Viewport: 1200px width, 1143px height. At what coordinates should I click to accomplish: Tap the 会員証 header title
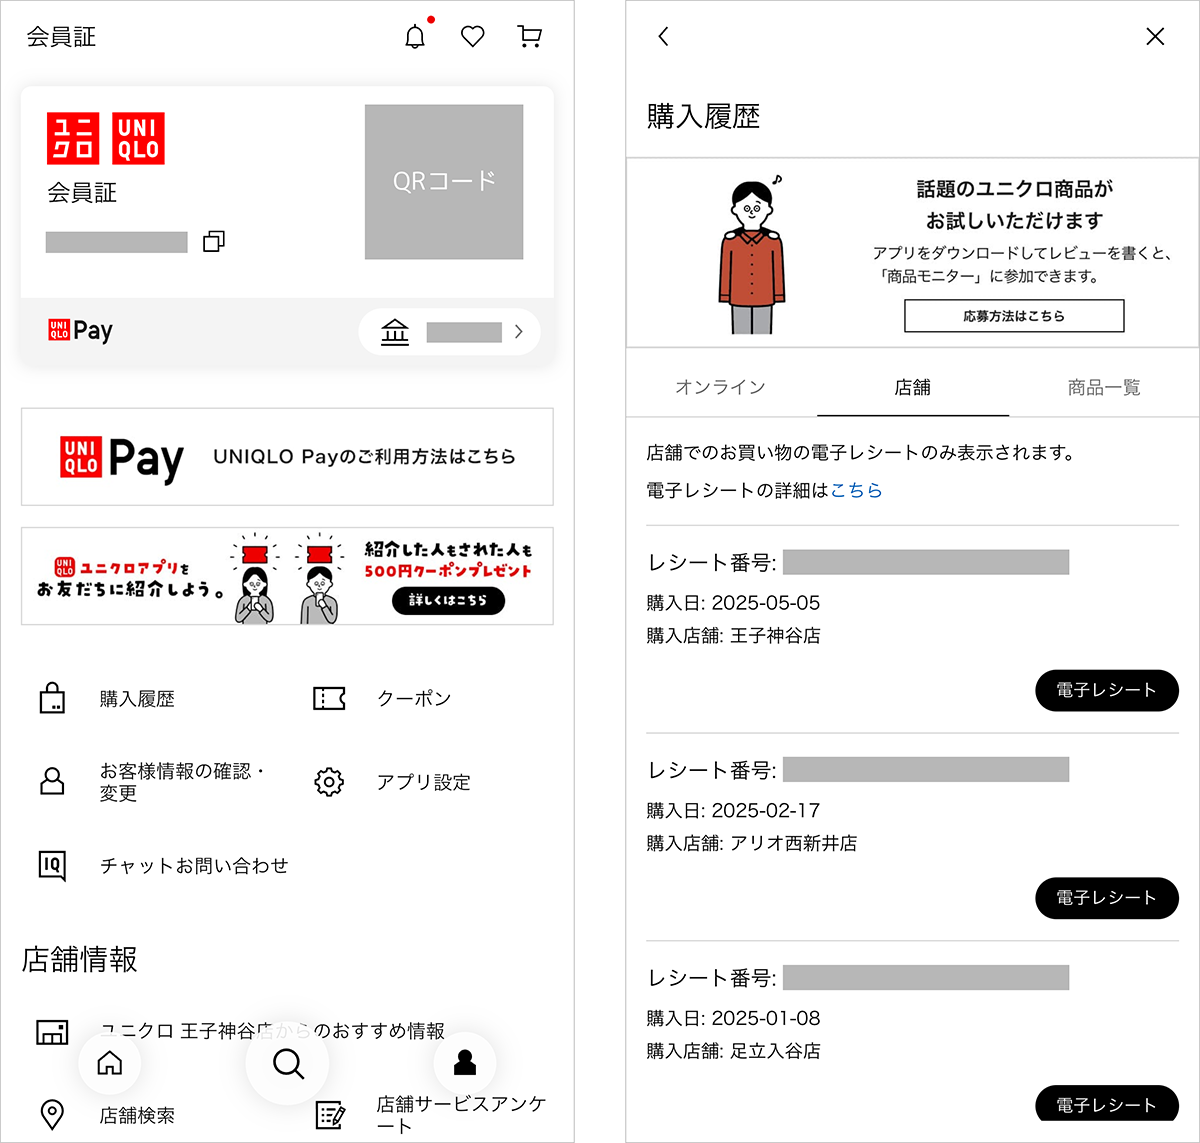pyautogui.click(x=61, y=37)
